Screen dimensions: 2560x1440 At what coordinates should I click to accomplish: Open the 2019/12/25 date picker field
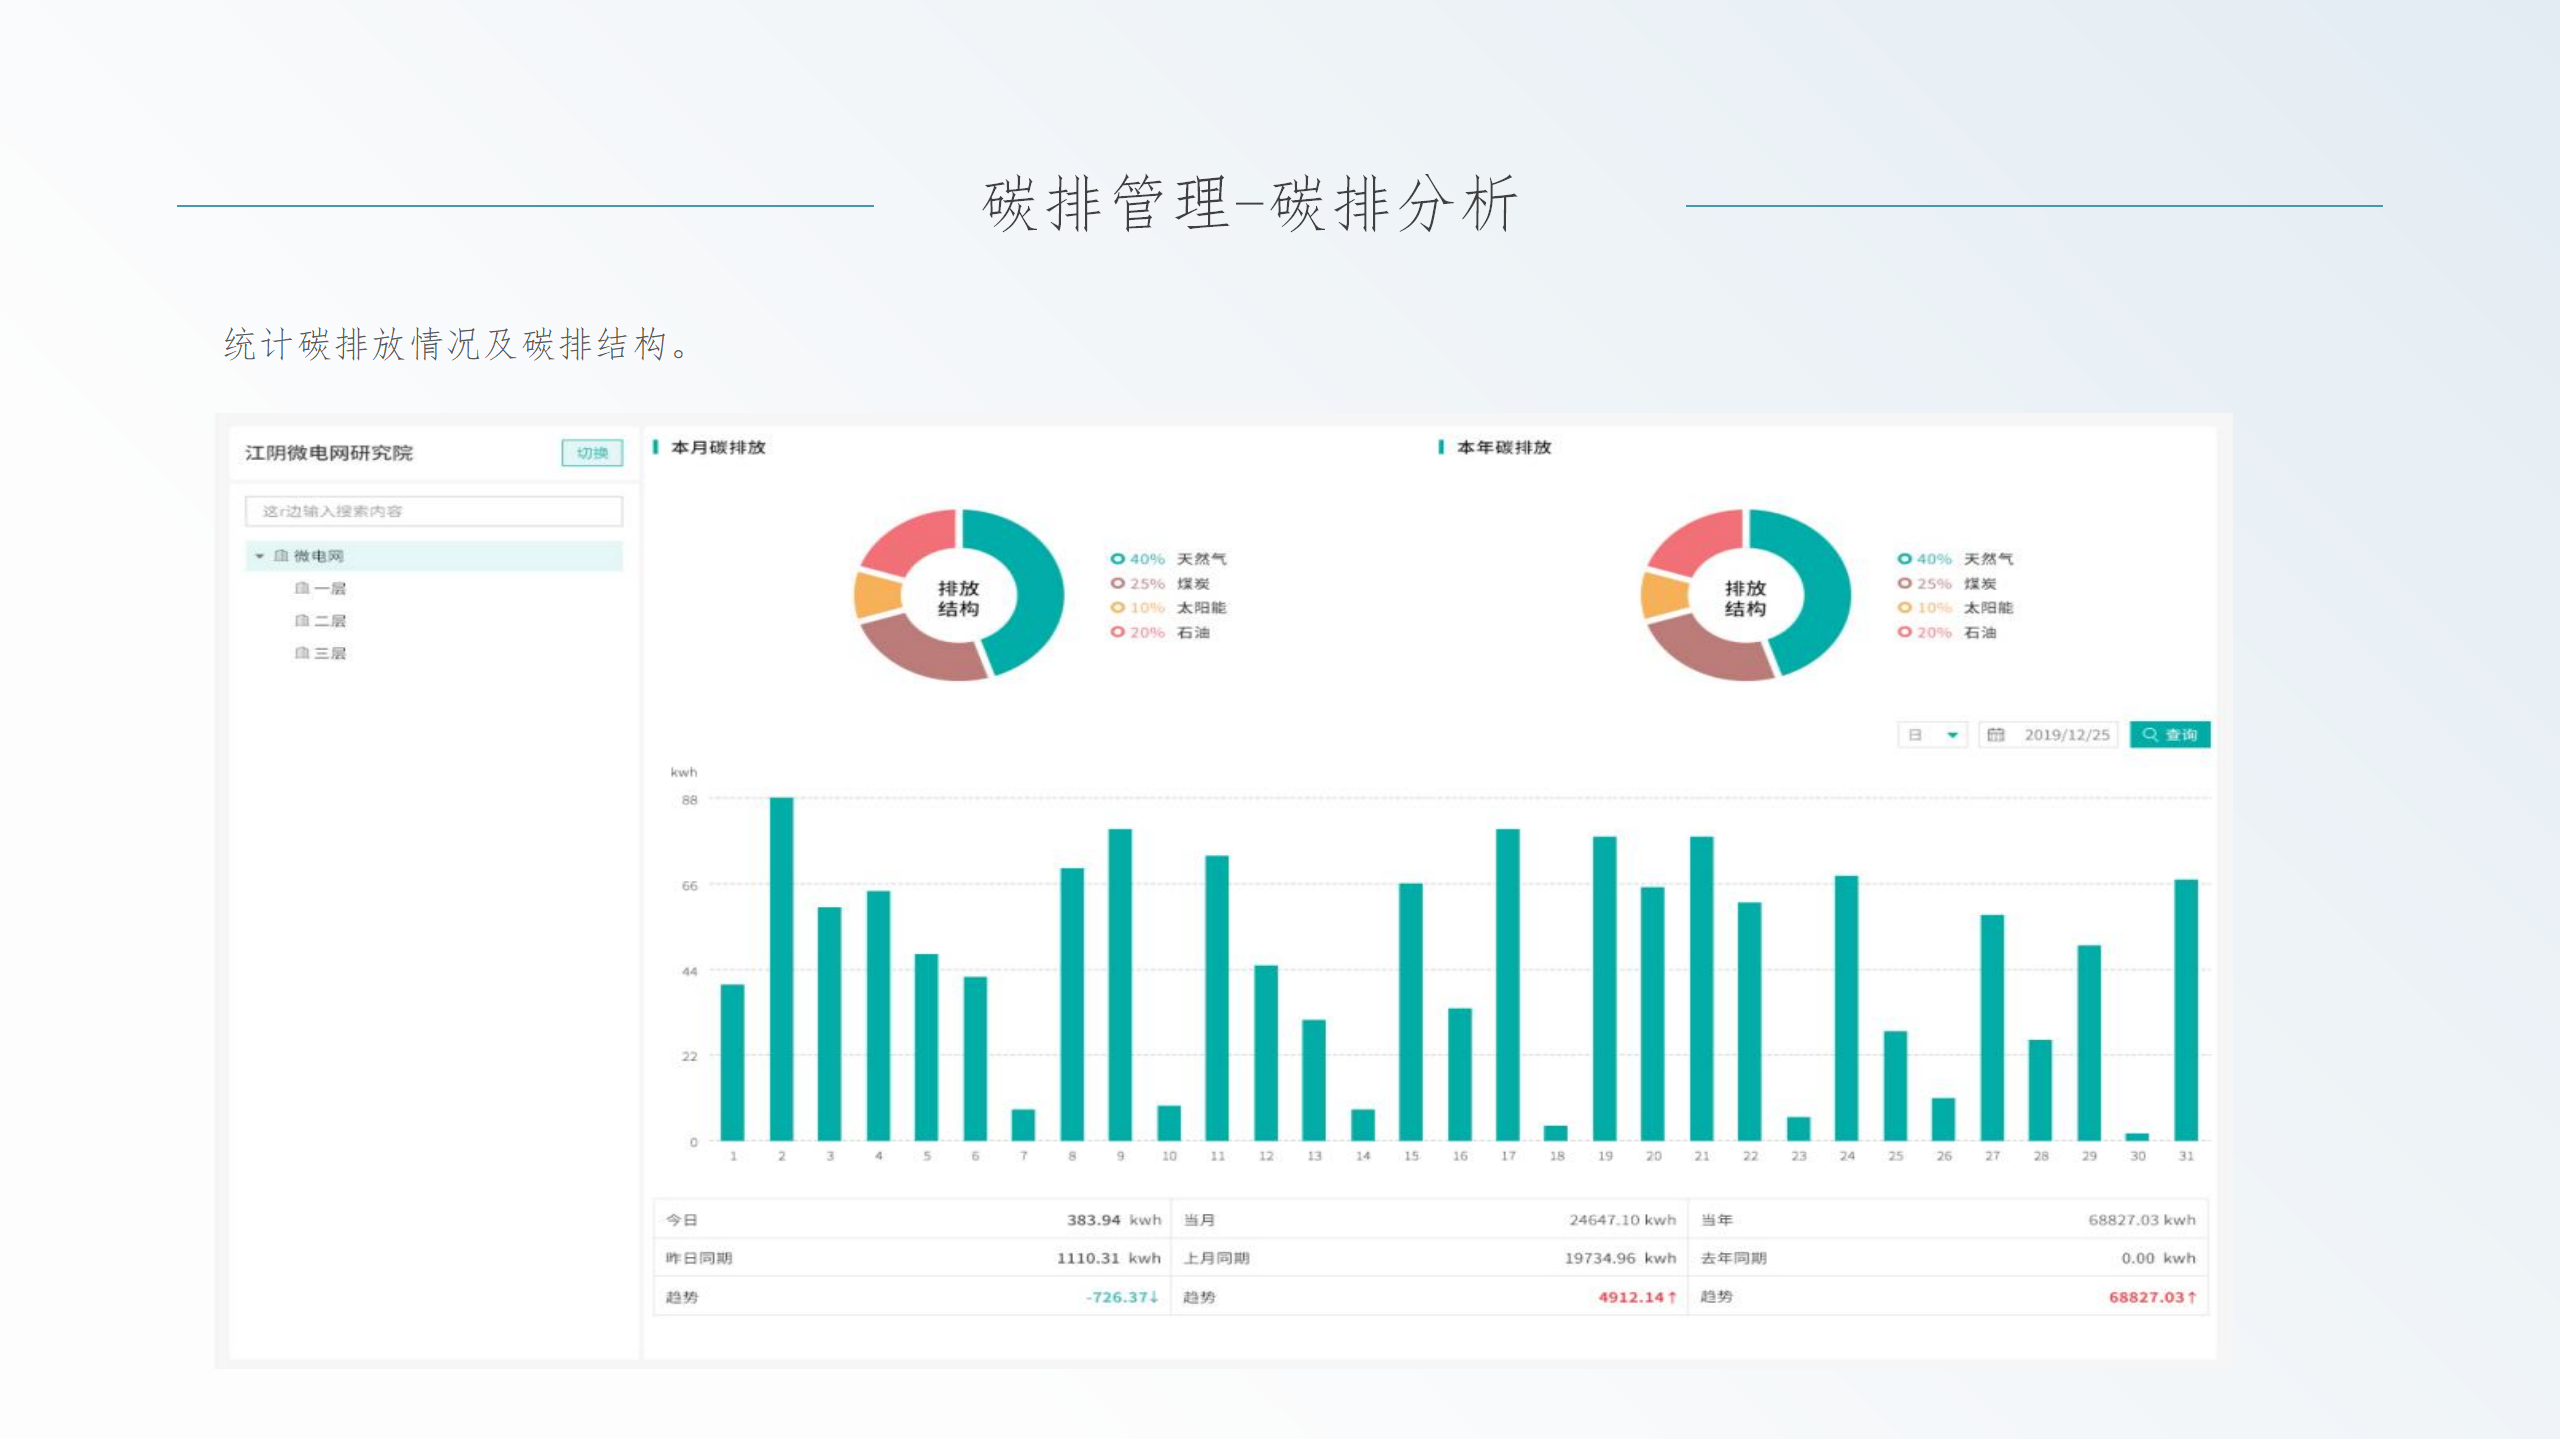2048,735
